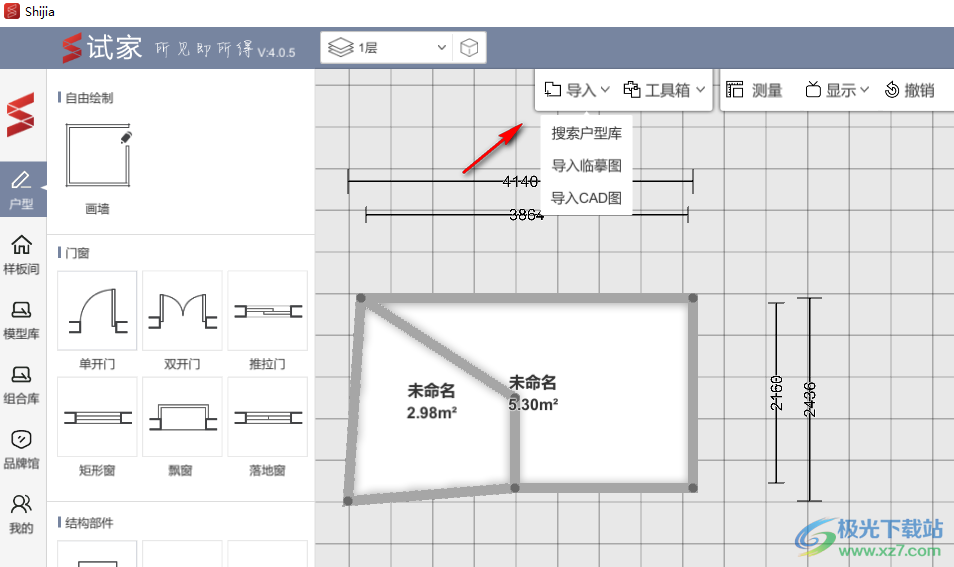Image resolution: width=954 pixels, height=567 pixels.
Task: Open the 我的 profile sidebar item
Action: 22,514
